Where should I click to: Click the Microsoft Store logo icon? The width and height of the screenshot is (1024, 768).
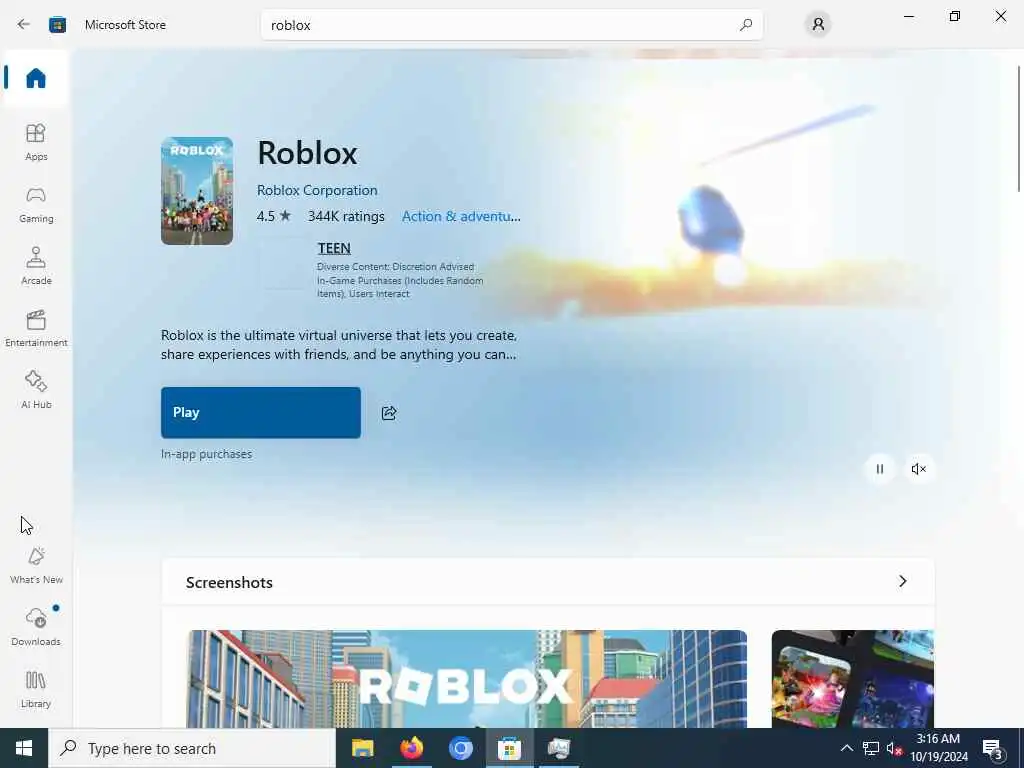point(57,25)
